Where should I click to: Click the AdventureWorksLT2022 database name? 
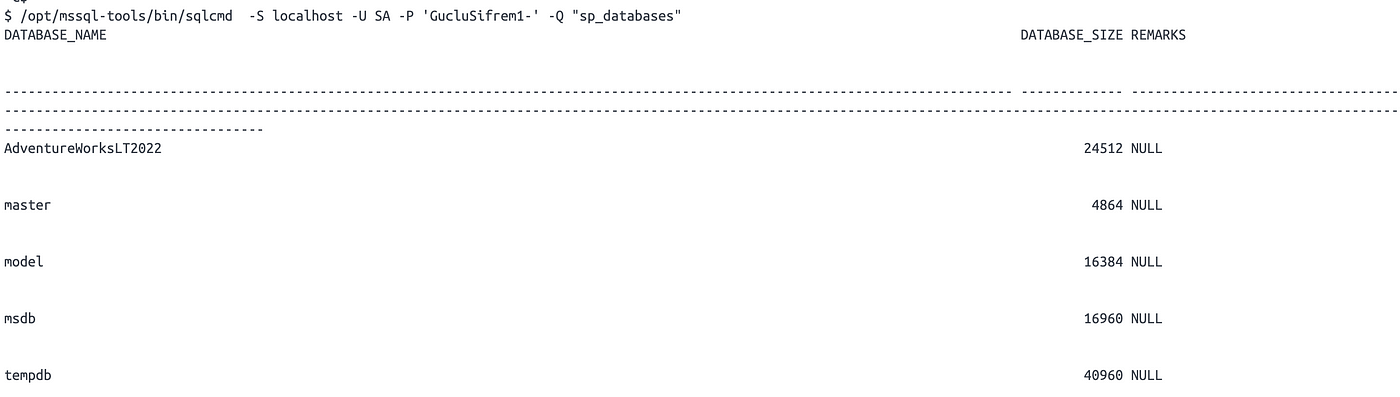click(x=83, y=148)
